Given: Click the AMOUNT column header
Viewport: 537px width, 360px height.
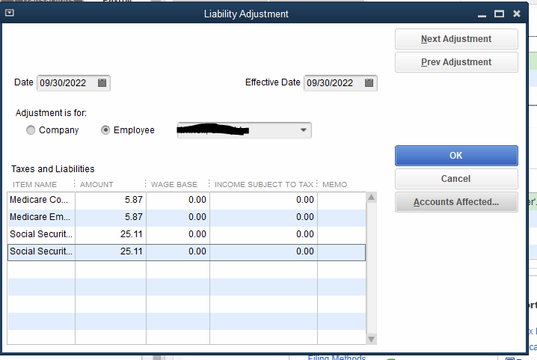Looking at the screenshot, I should click(97, 185).
